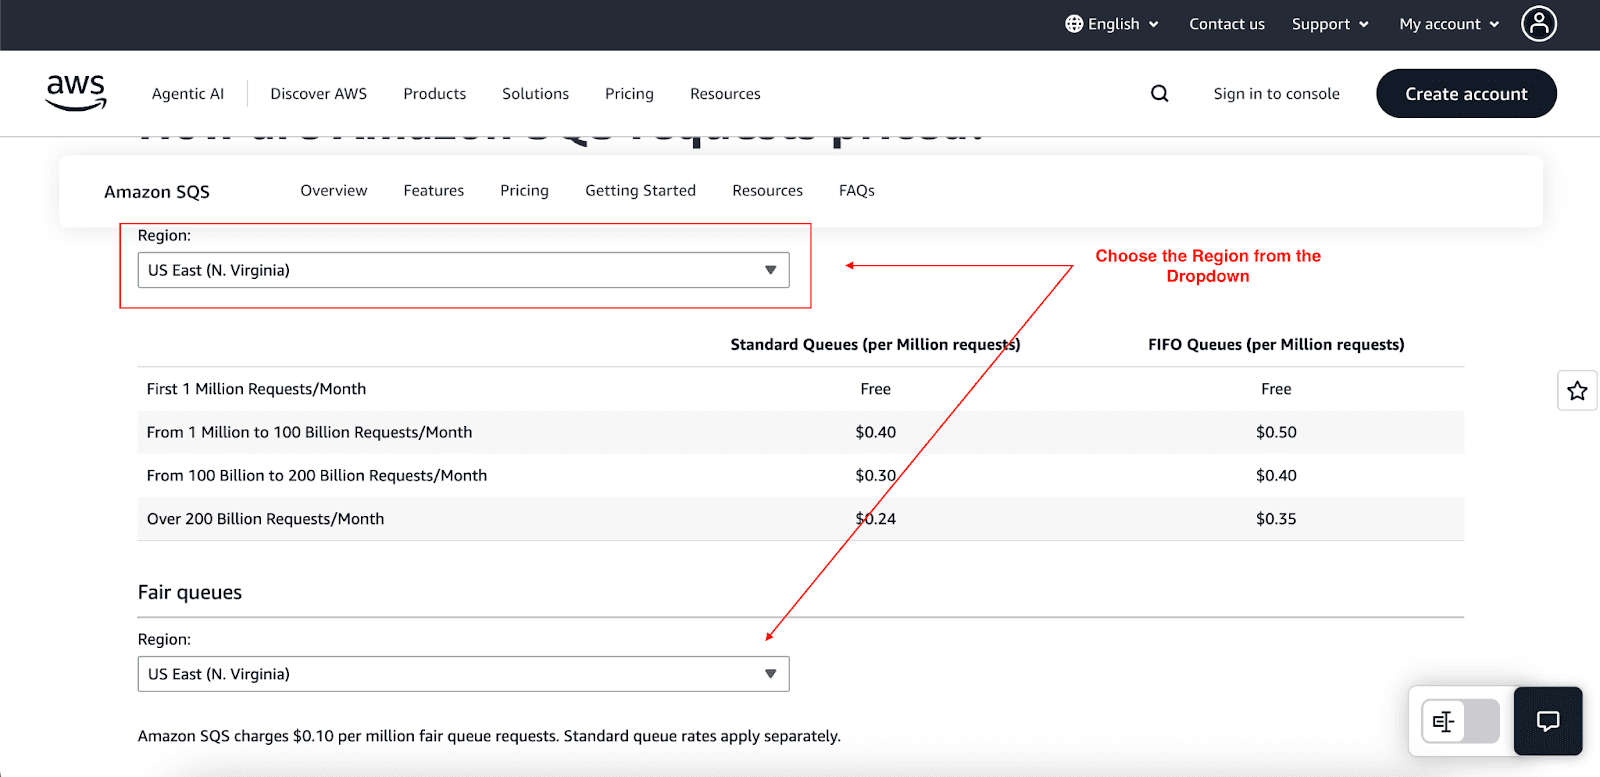Click the Create account button

coord(1466,93)
